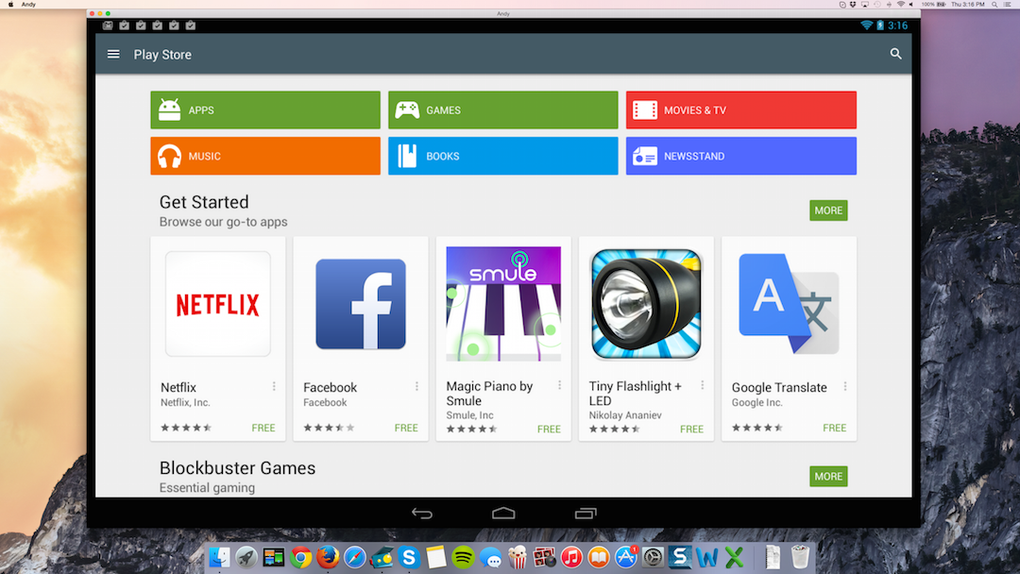The image size is (1020, 574).
Task: Open the Andy emulator dock icon
Action: pyautogui.click(x=382, y=557)
